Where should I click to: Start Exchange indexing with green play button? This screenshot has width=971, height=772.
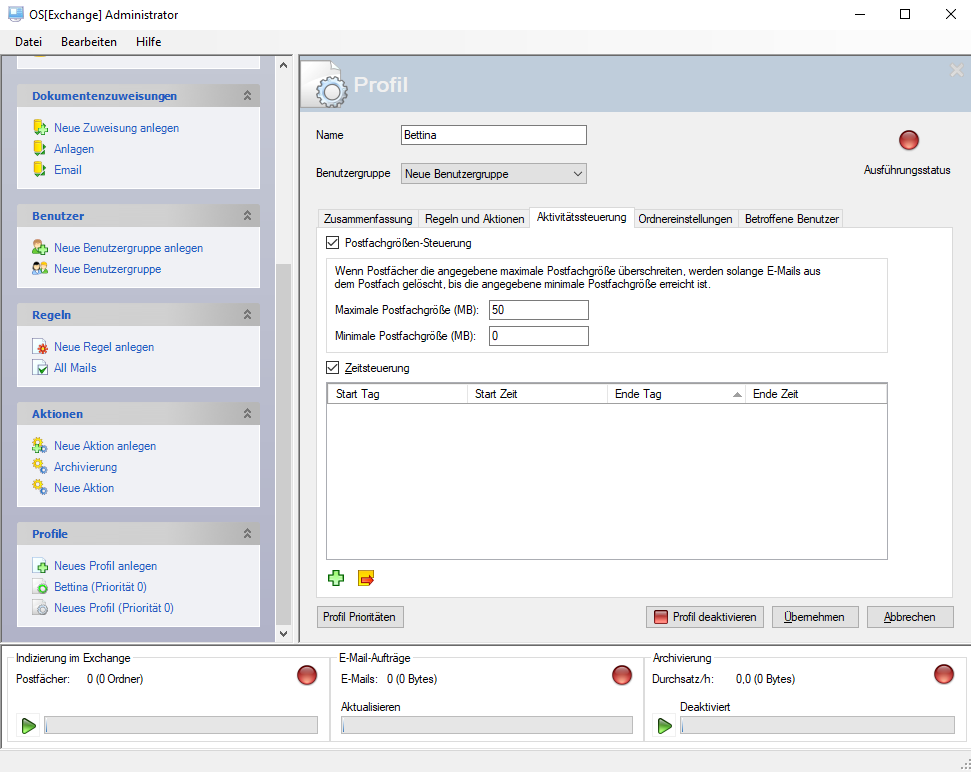29,725
